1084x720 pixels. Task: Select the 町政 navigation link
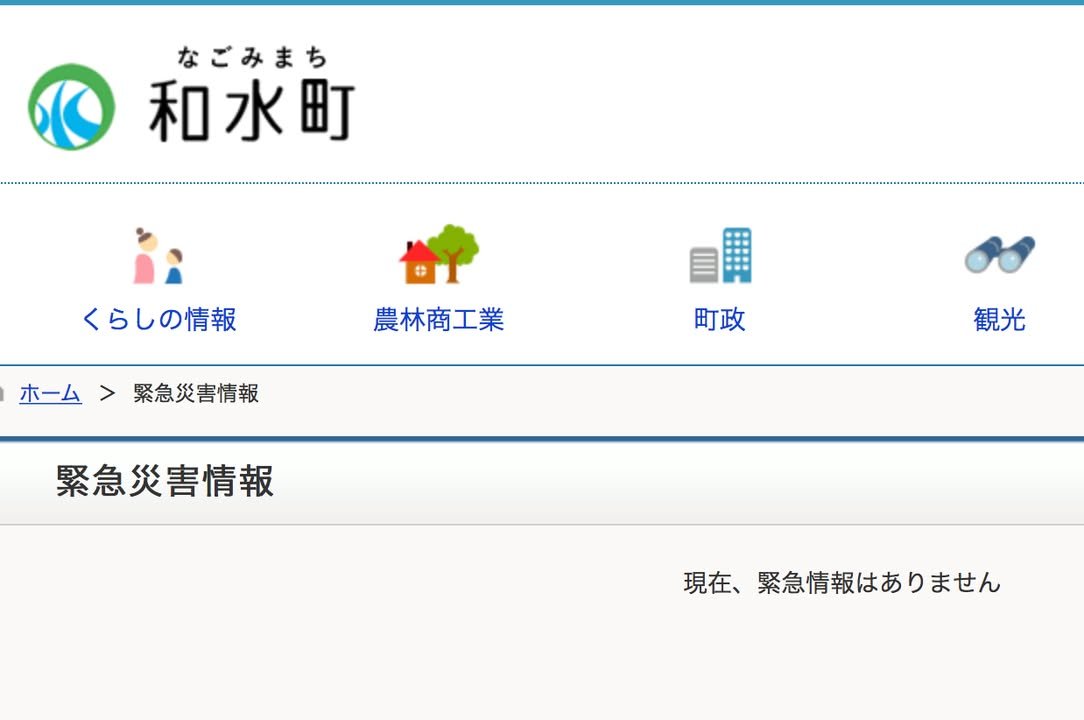click(x=720, y=319)
